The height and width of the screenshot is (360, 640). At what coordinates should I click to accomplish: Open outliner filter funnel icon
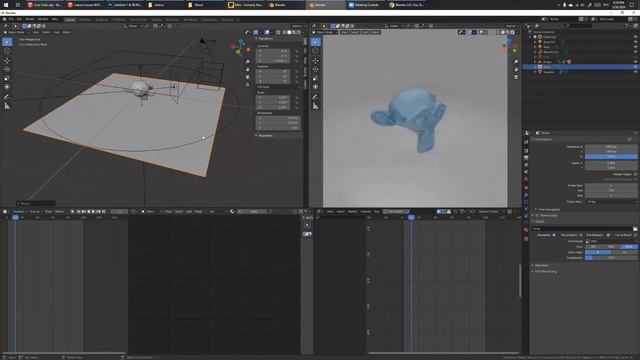click(x=627, y=26)
